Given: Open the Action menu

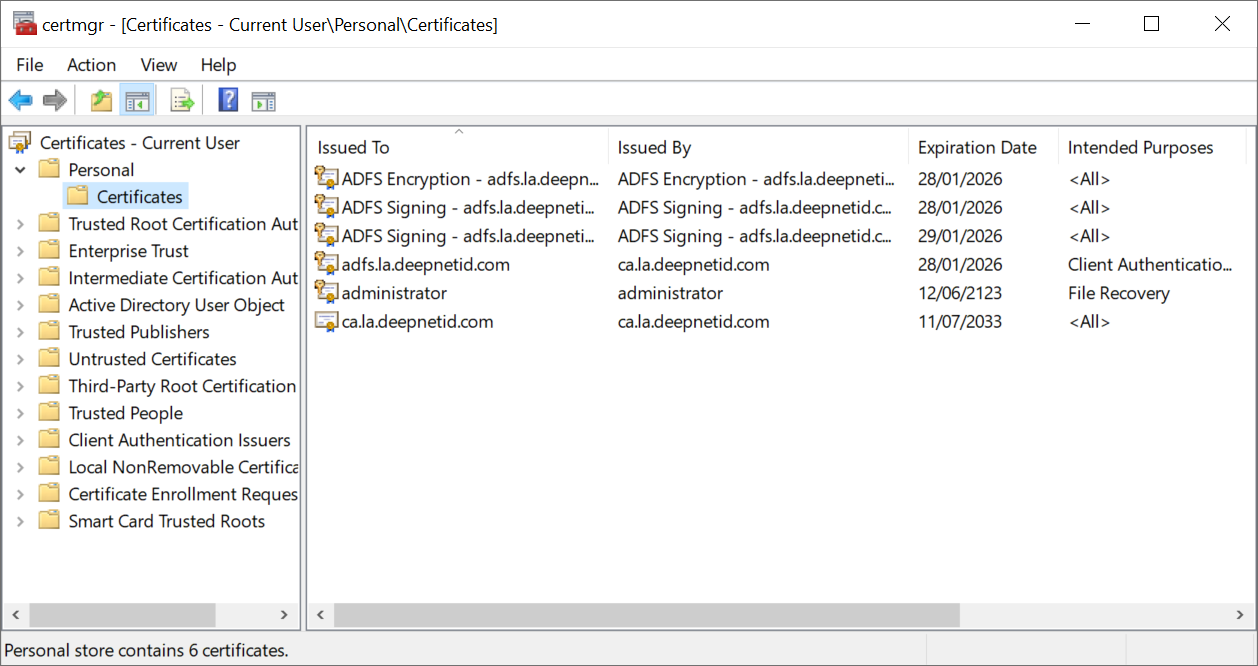Looking at the screenshot, I should tap(91, 65).
